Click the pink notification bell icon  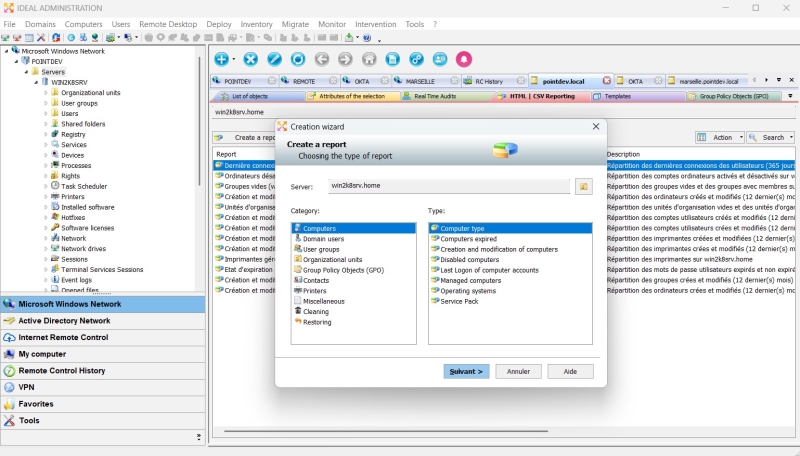464,60
